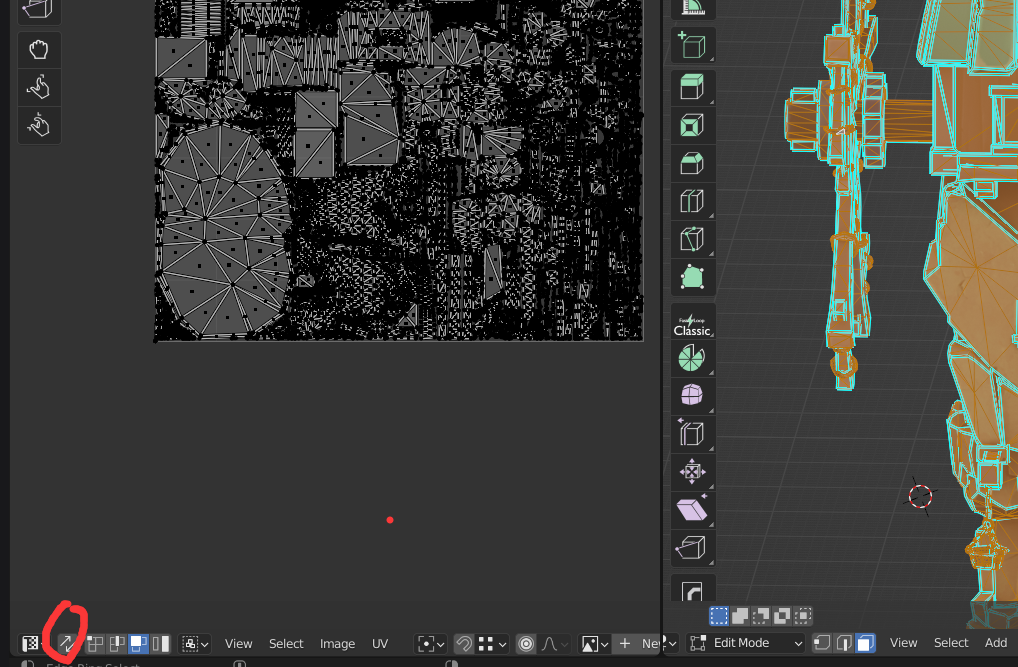Select the Relax sculpt tool in UV editor

pyautogui.click(x=39, y=87)
